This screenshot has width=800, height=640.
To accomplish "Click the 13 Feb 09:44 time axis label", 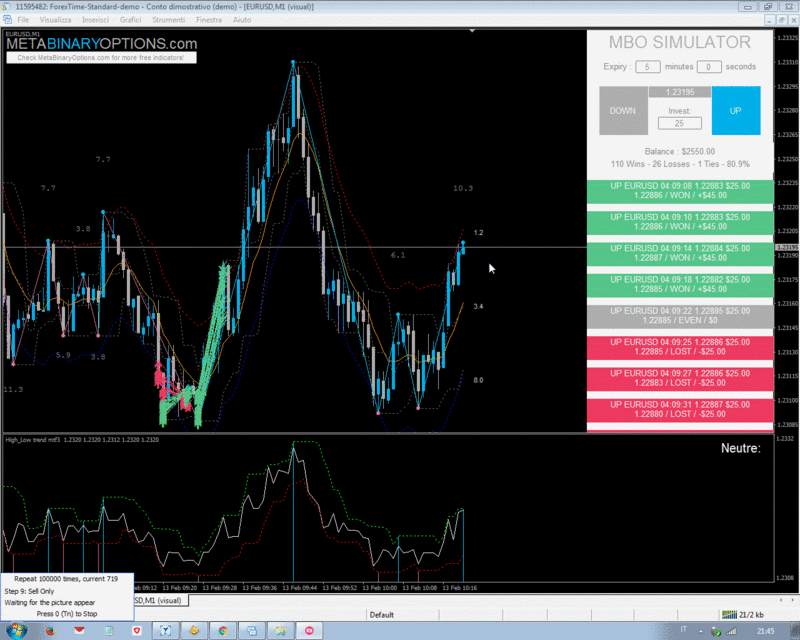I will pos(299,588).
